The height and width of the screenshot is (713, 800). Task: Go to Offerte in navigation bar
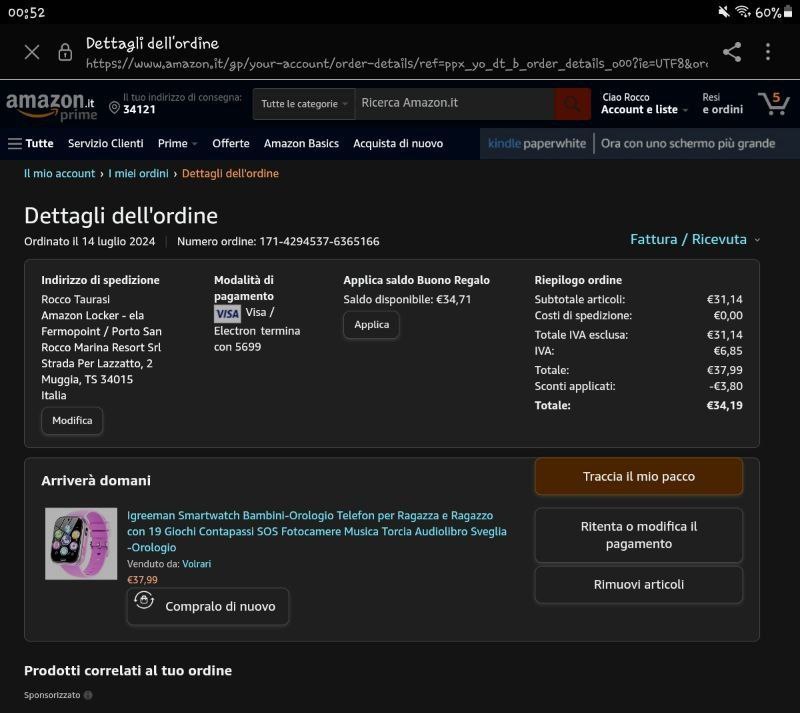[x=231, y=144]
